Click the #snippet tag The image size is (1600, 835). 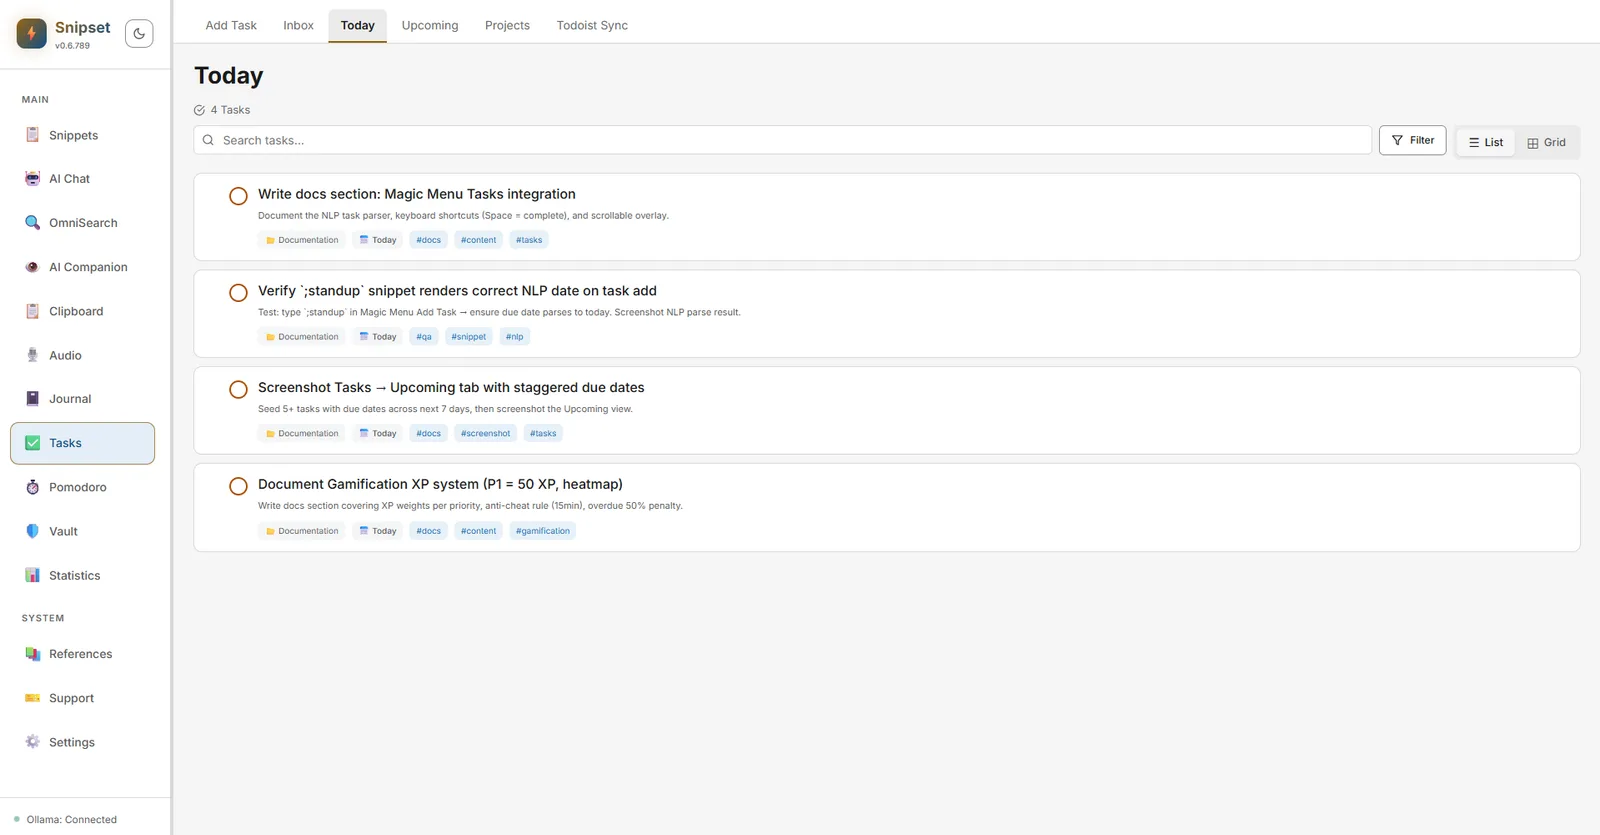tap(468, 337)
